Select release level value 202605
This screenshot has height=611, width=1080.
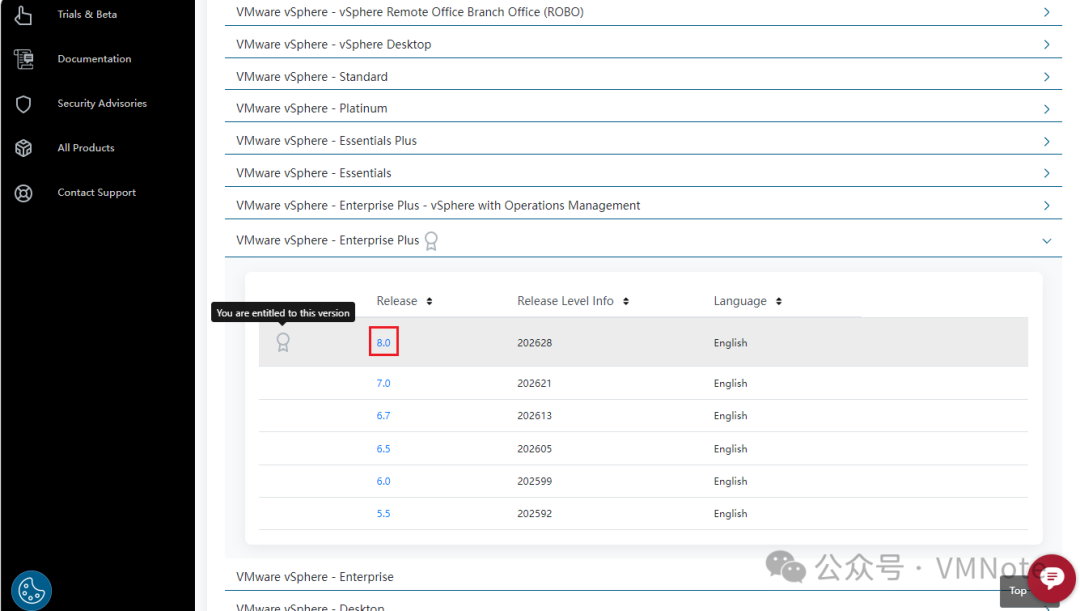coord(534,448)
